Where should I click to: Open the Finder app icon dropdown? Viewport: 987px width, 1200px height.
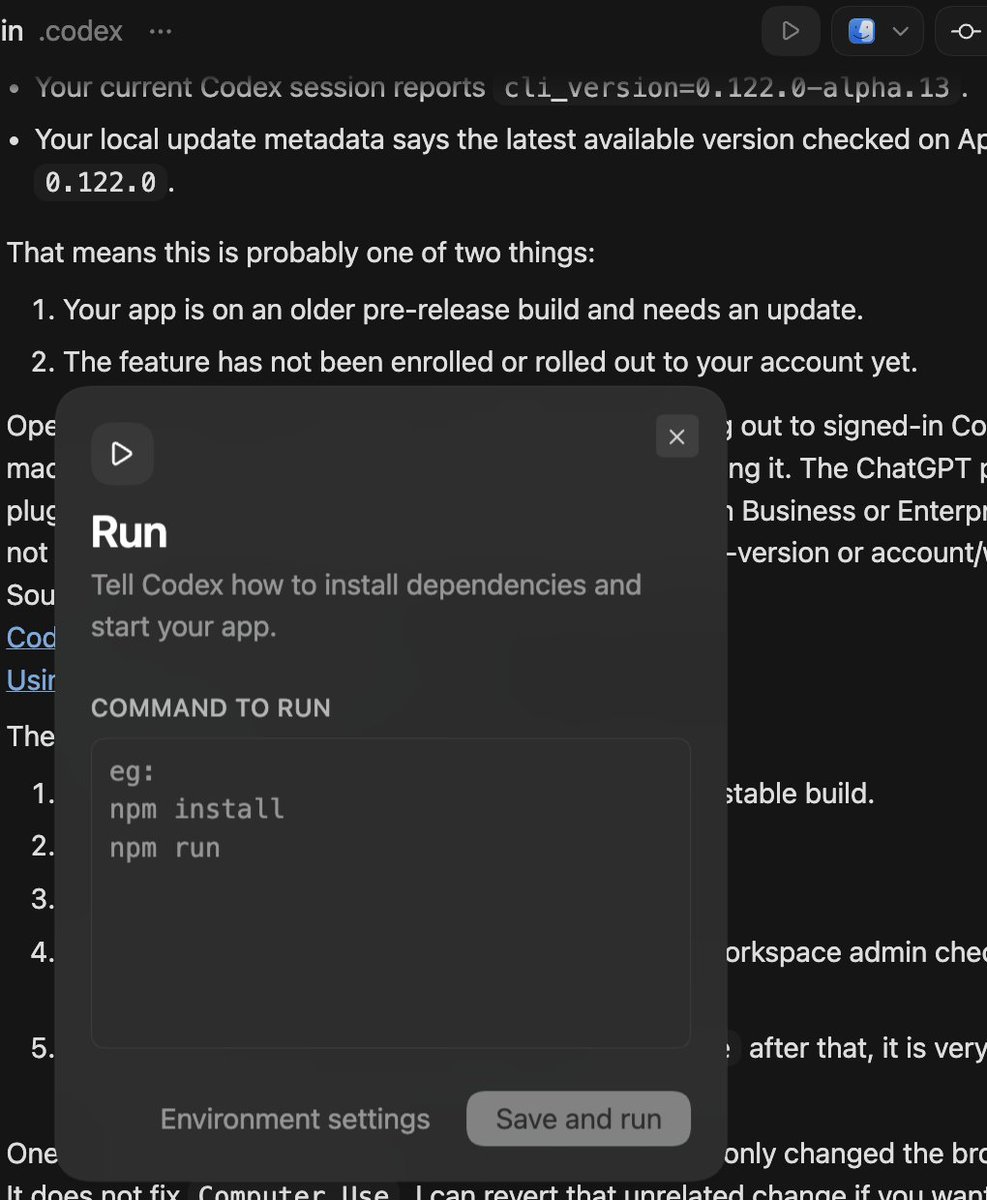878,31
